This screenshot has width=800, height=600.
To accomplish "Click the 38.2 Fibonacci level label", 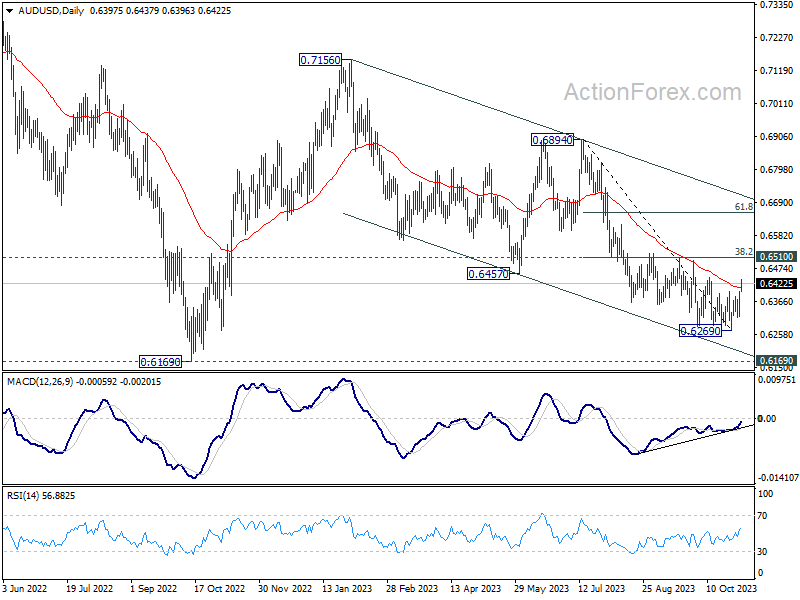I will (x=743, y=252).
